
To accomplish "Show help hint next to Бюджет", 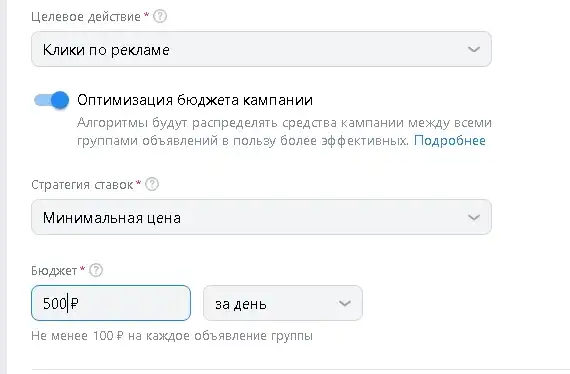I will 96,270.
